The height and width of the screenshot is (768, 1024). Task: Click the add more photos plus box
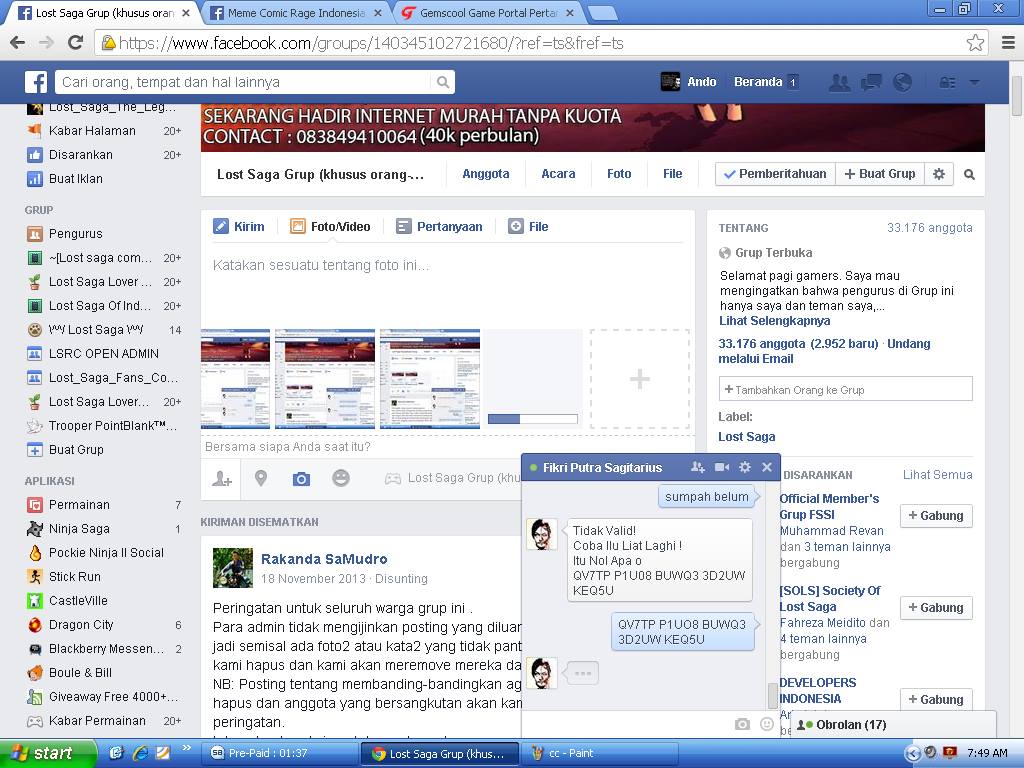639,379
